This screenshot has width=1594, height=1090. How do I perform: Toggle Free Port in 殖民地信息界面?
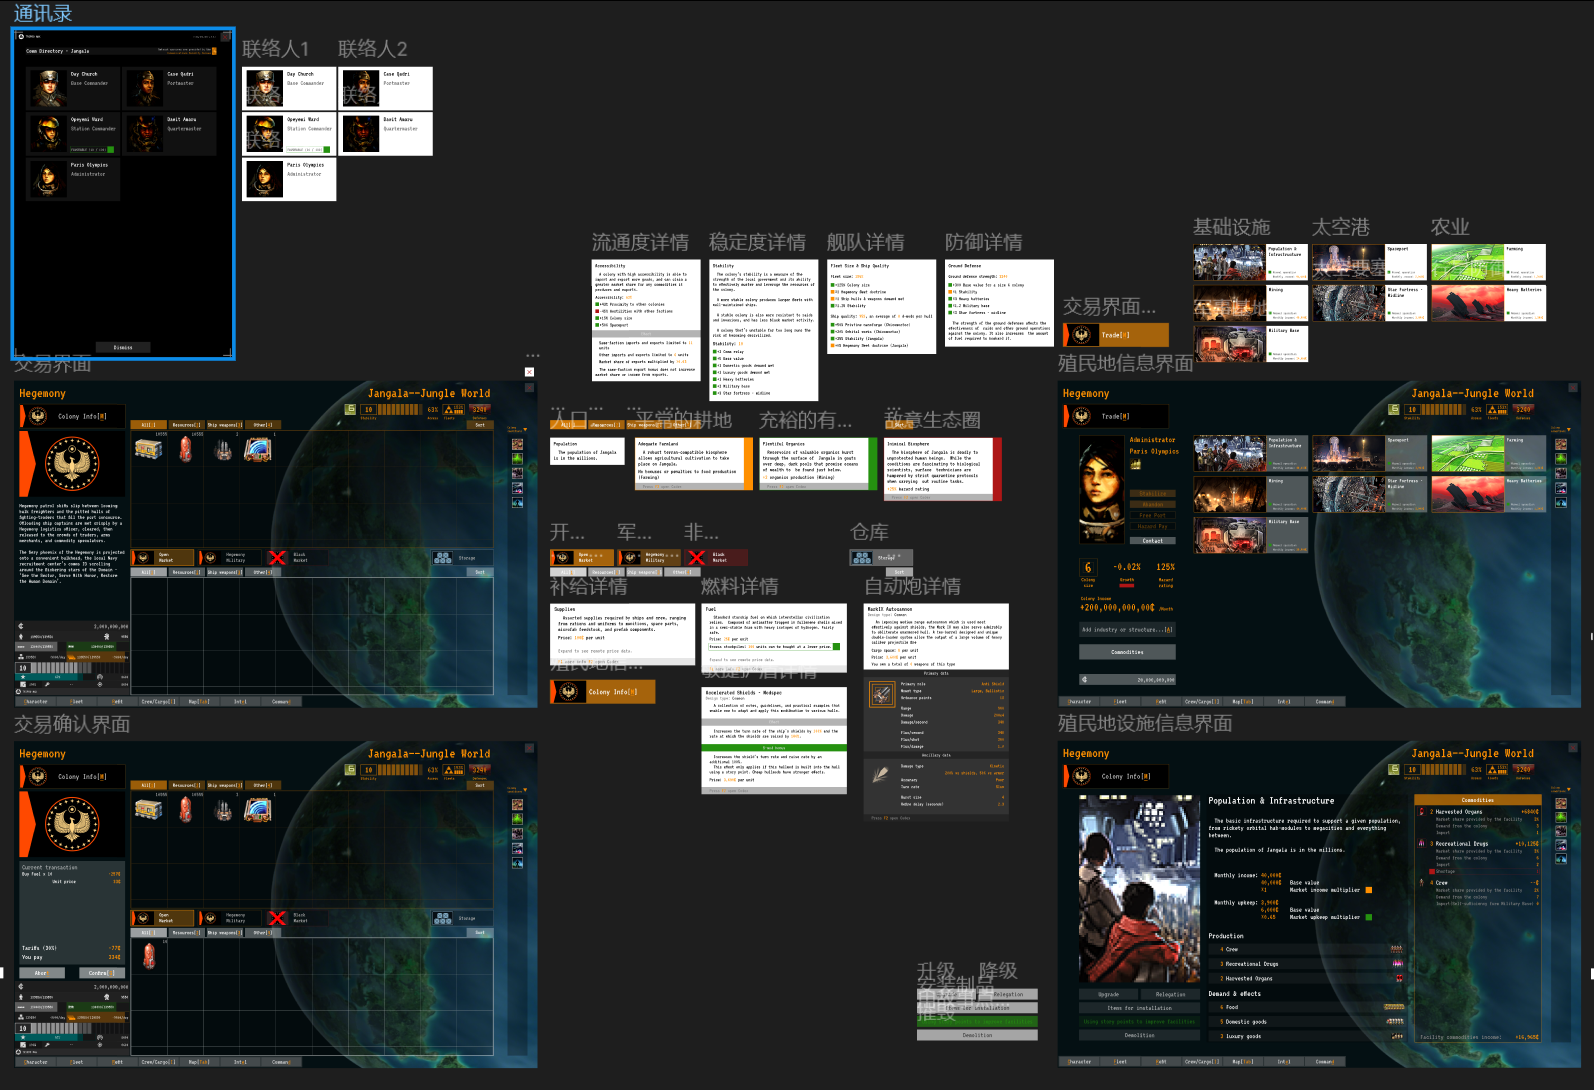point(1152,516)
